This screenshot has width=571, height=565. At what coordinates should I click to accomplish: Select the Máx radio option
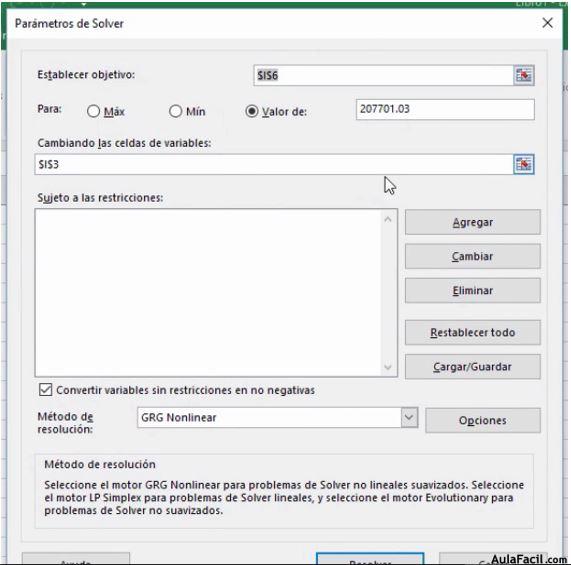[x=93, y=111]
